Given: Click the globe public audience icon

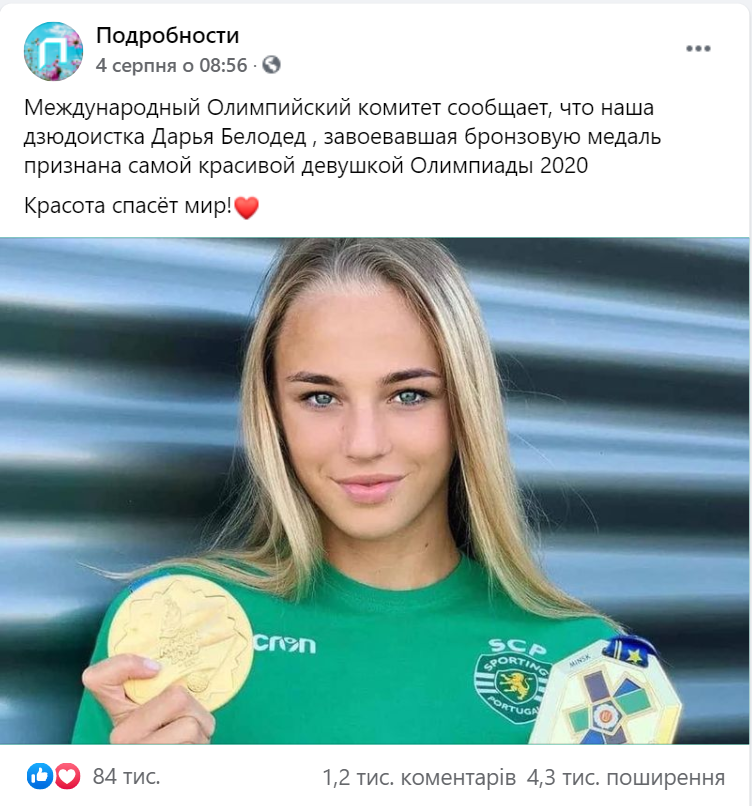Looking at the screenshot, I should coord(271,65).
